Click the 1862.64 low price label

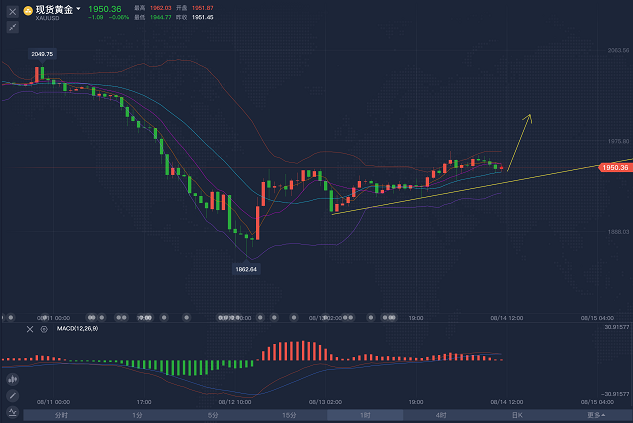pyautogui.click(x=246, y=269)
